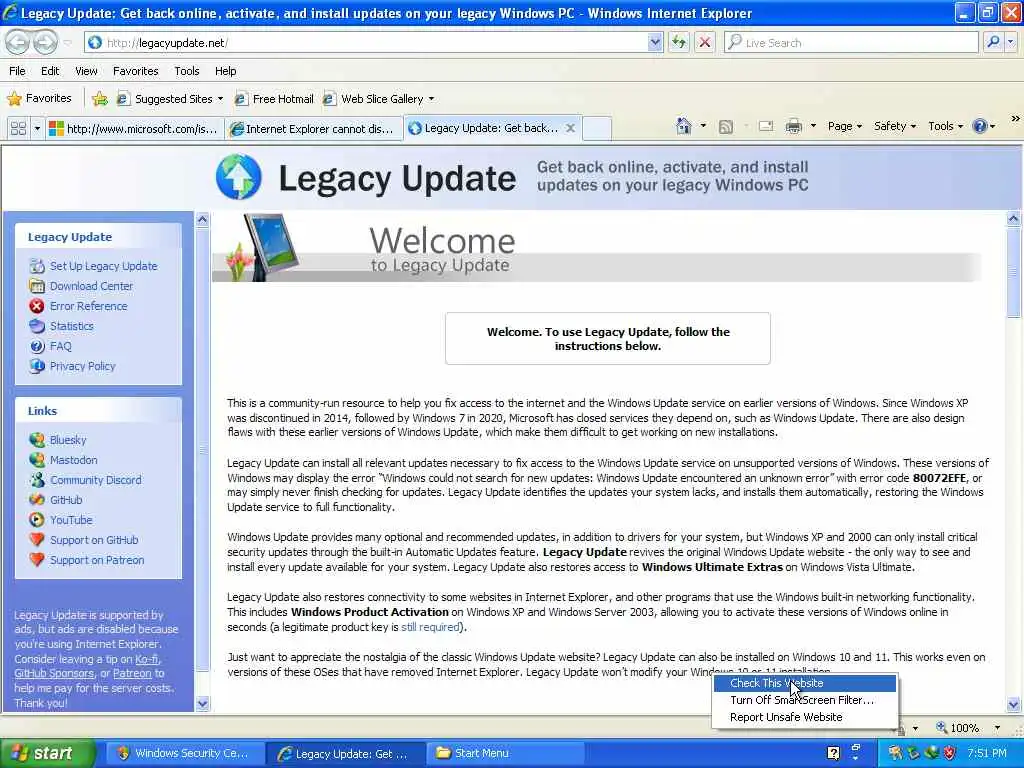Click the Print icon
This screenshot has height=768, width=1024.
click(793, 126)
